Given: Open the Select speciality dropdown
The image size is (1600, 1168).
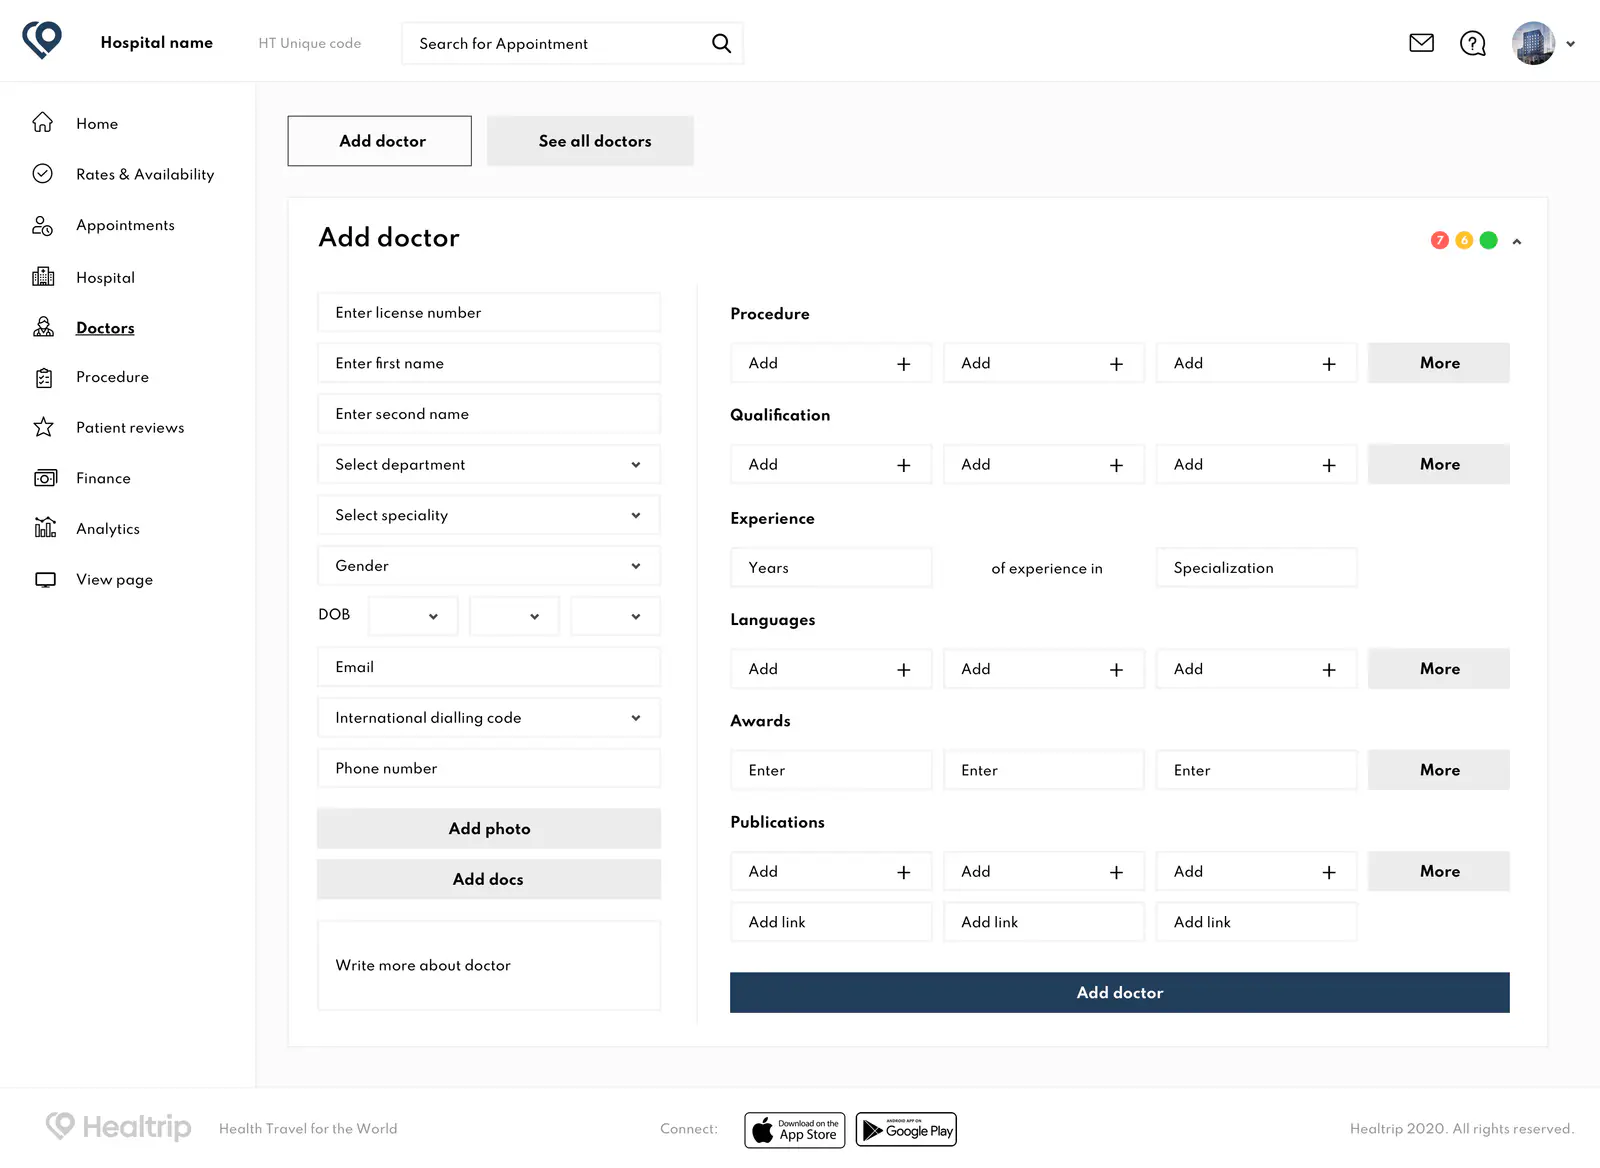Looking at the screenshot, I should 489,515.
